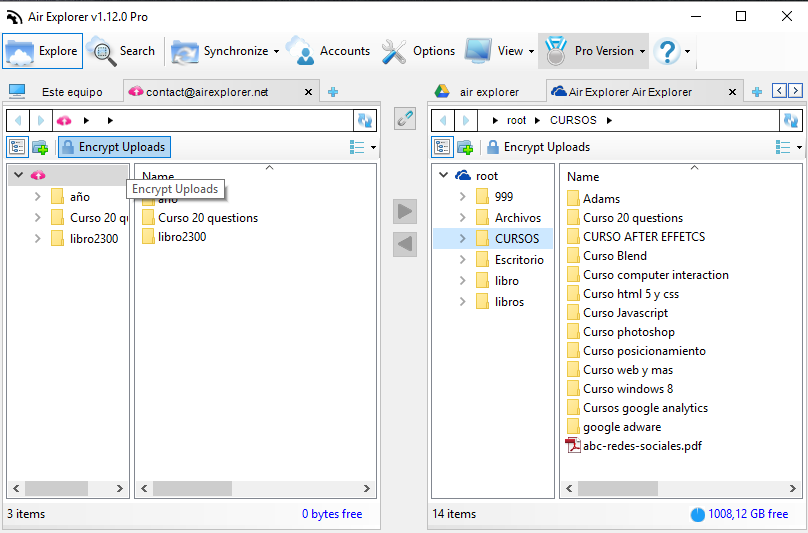Click the 0 bytes free label

[332, 514]
